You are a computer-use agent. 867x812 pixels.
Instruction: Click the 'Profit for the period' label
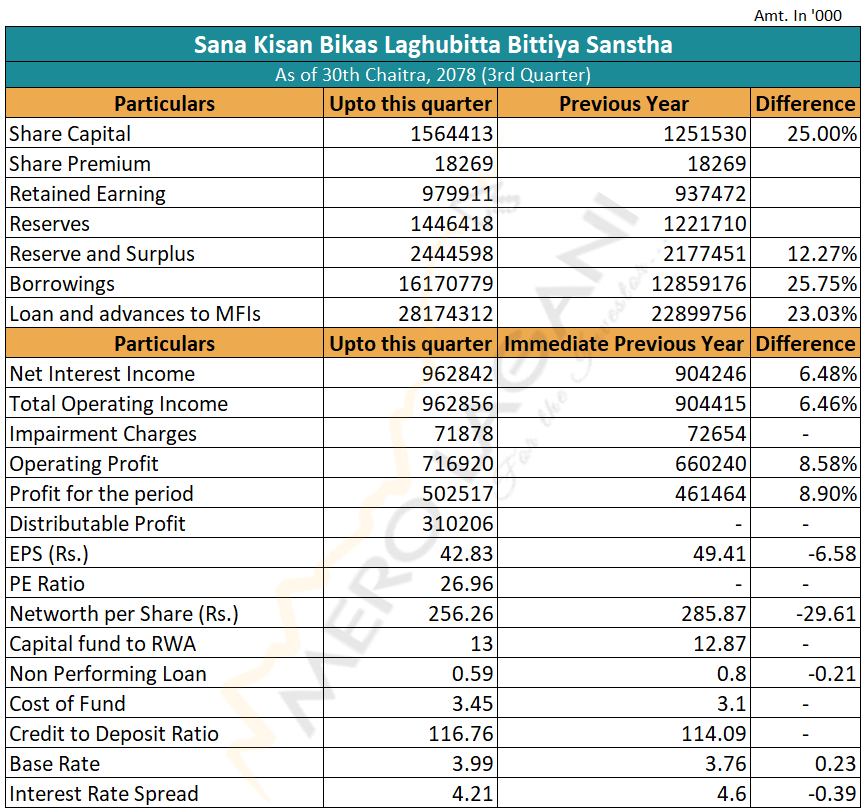101,494
